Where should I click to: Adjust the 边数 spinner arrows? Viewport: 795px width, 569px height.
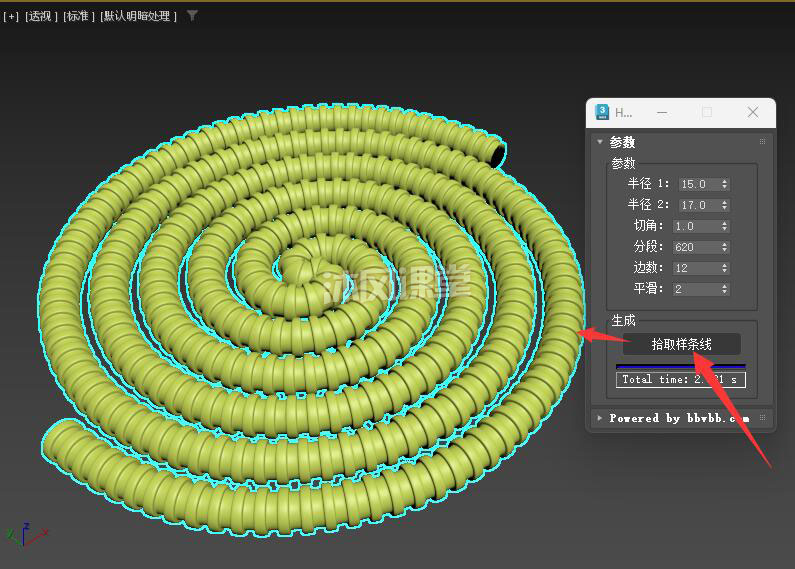[x=725, y=268]
